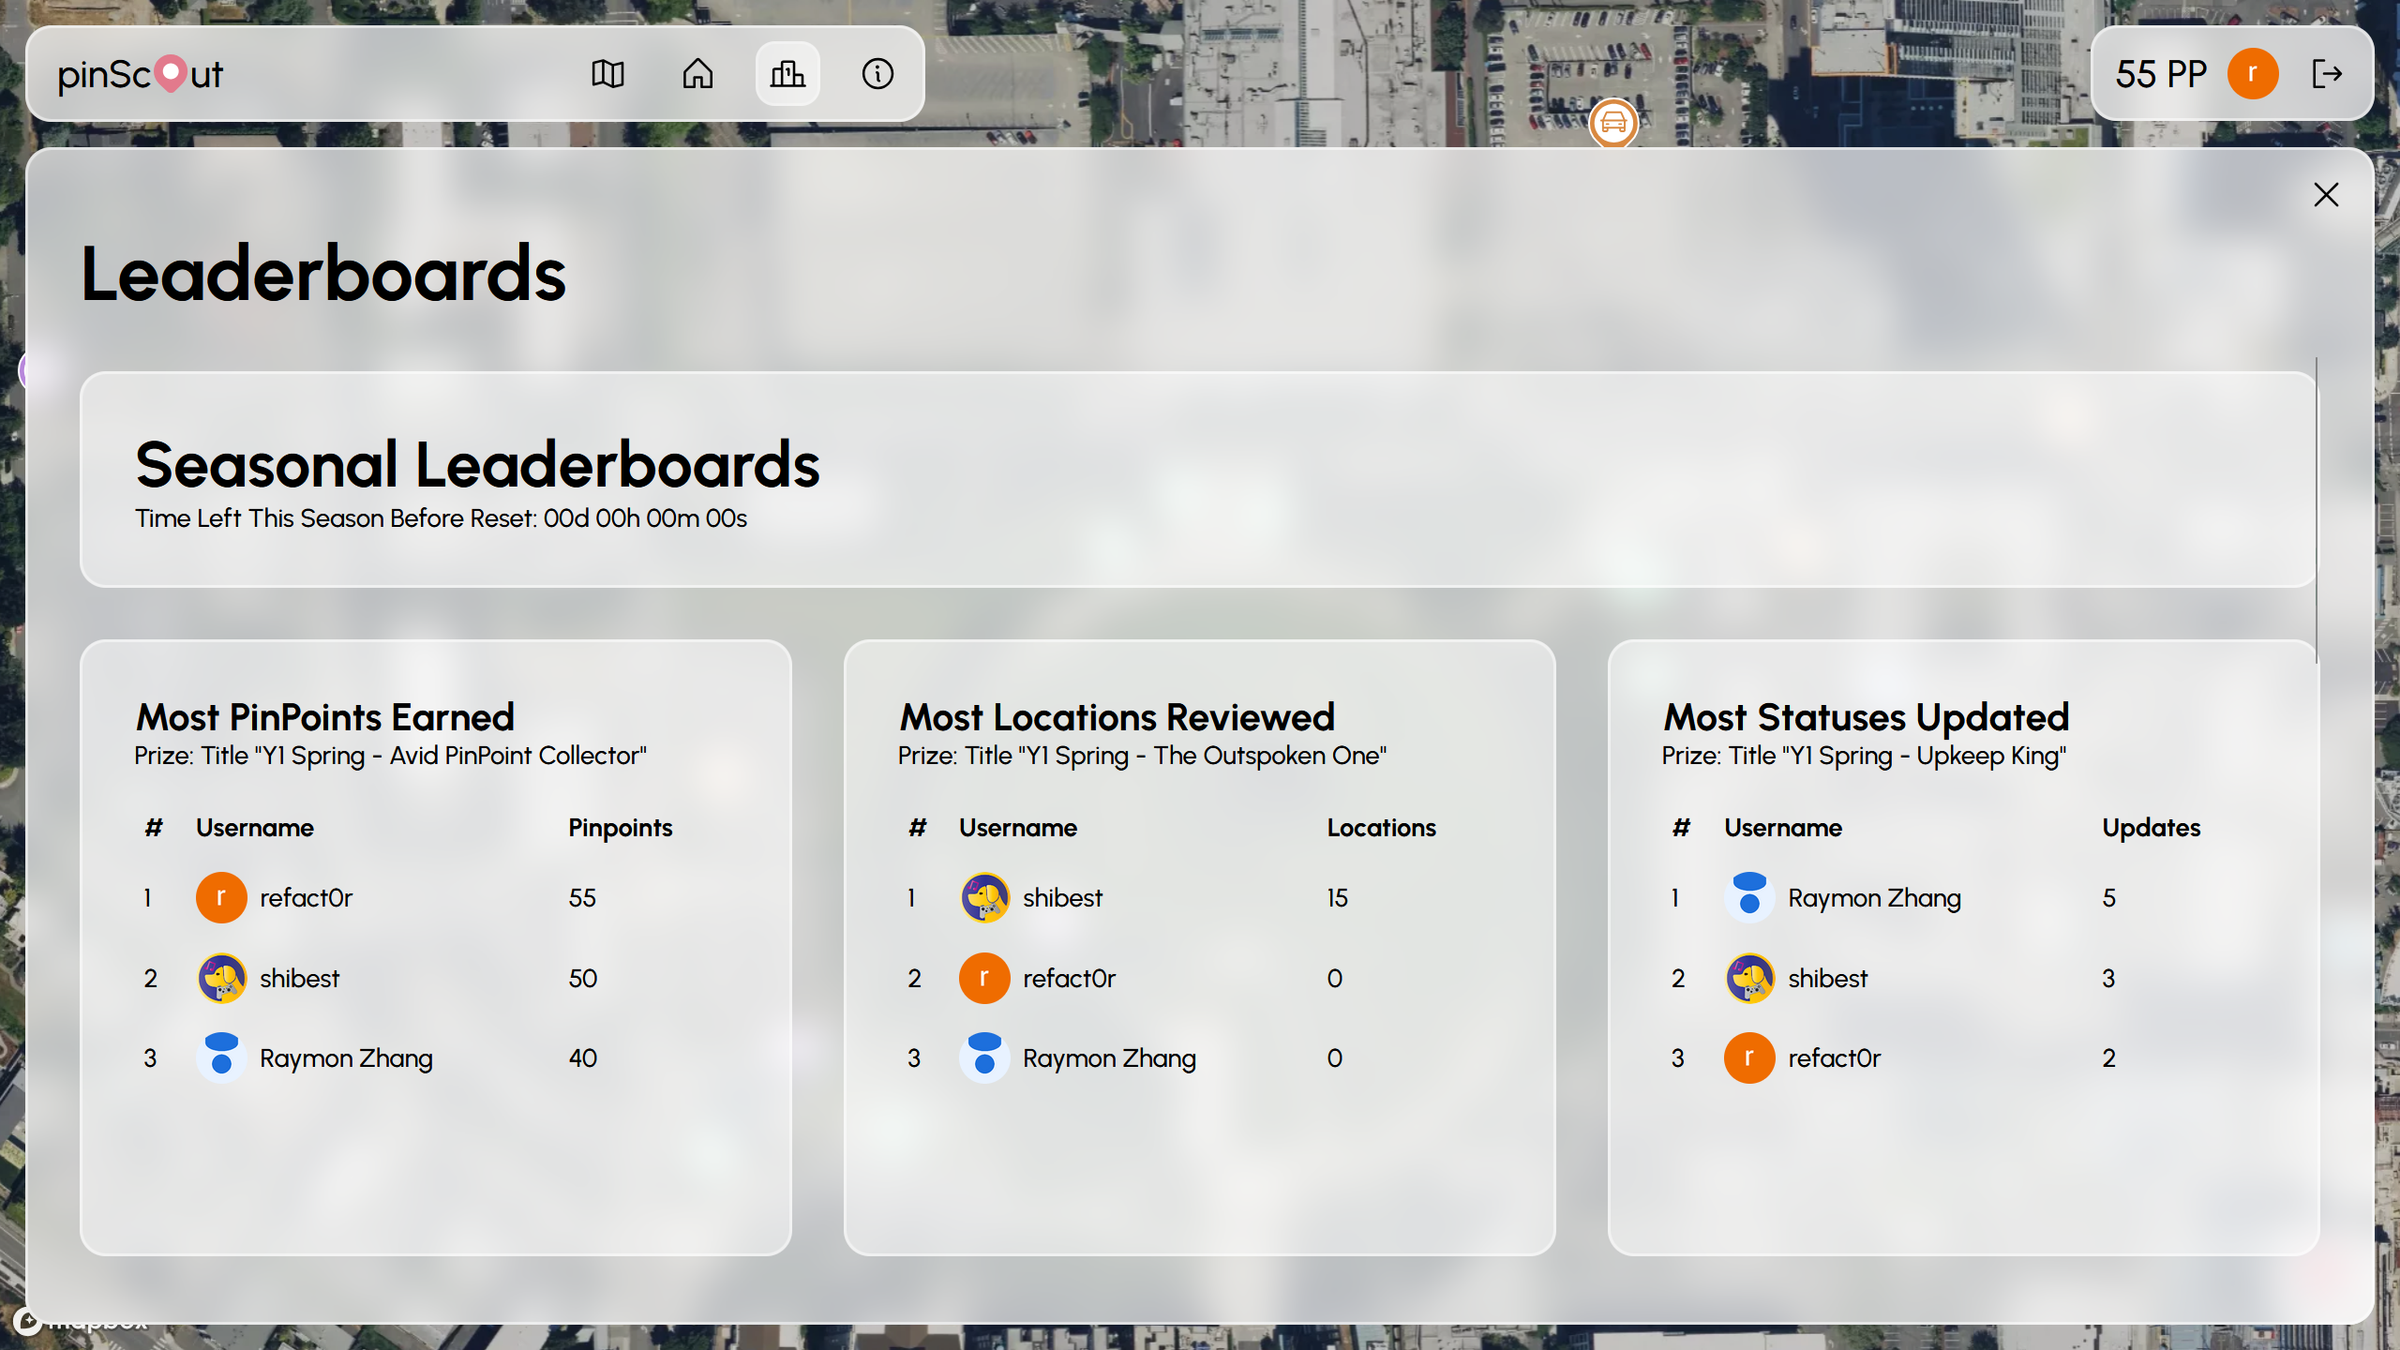The image size is (2400, 1350).
Task: Click Raymon Zhang's avatar in Most Statuses Updated
Action: coord(1748,897)
